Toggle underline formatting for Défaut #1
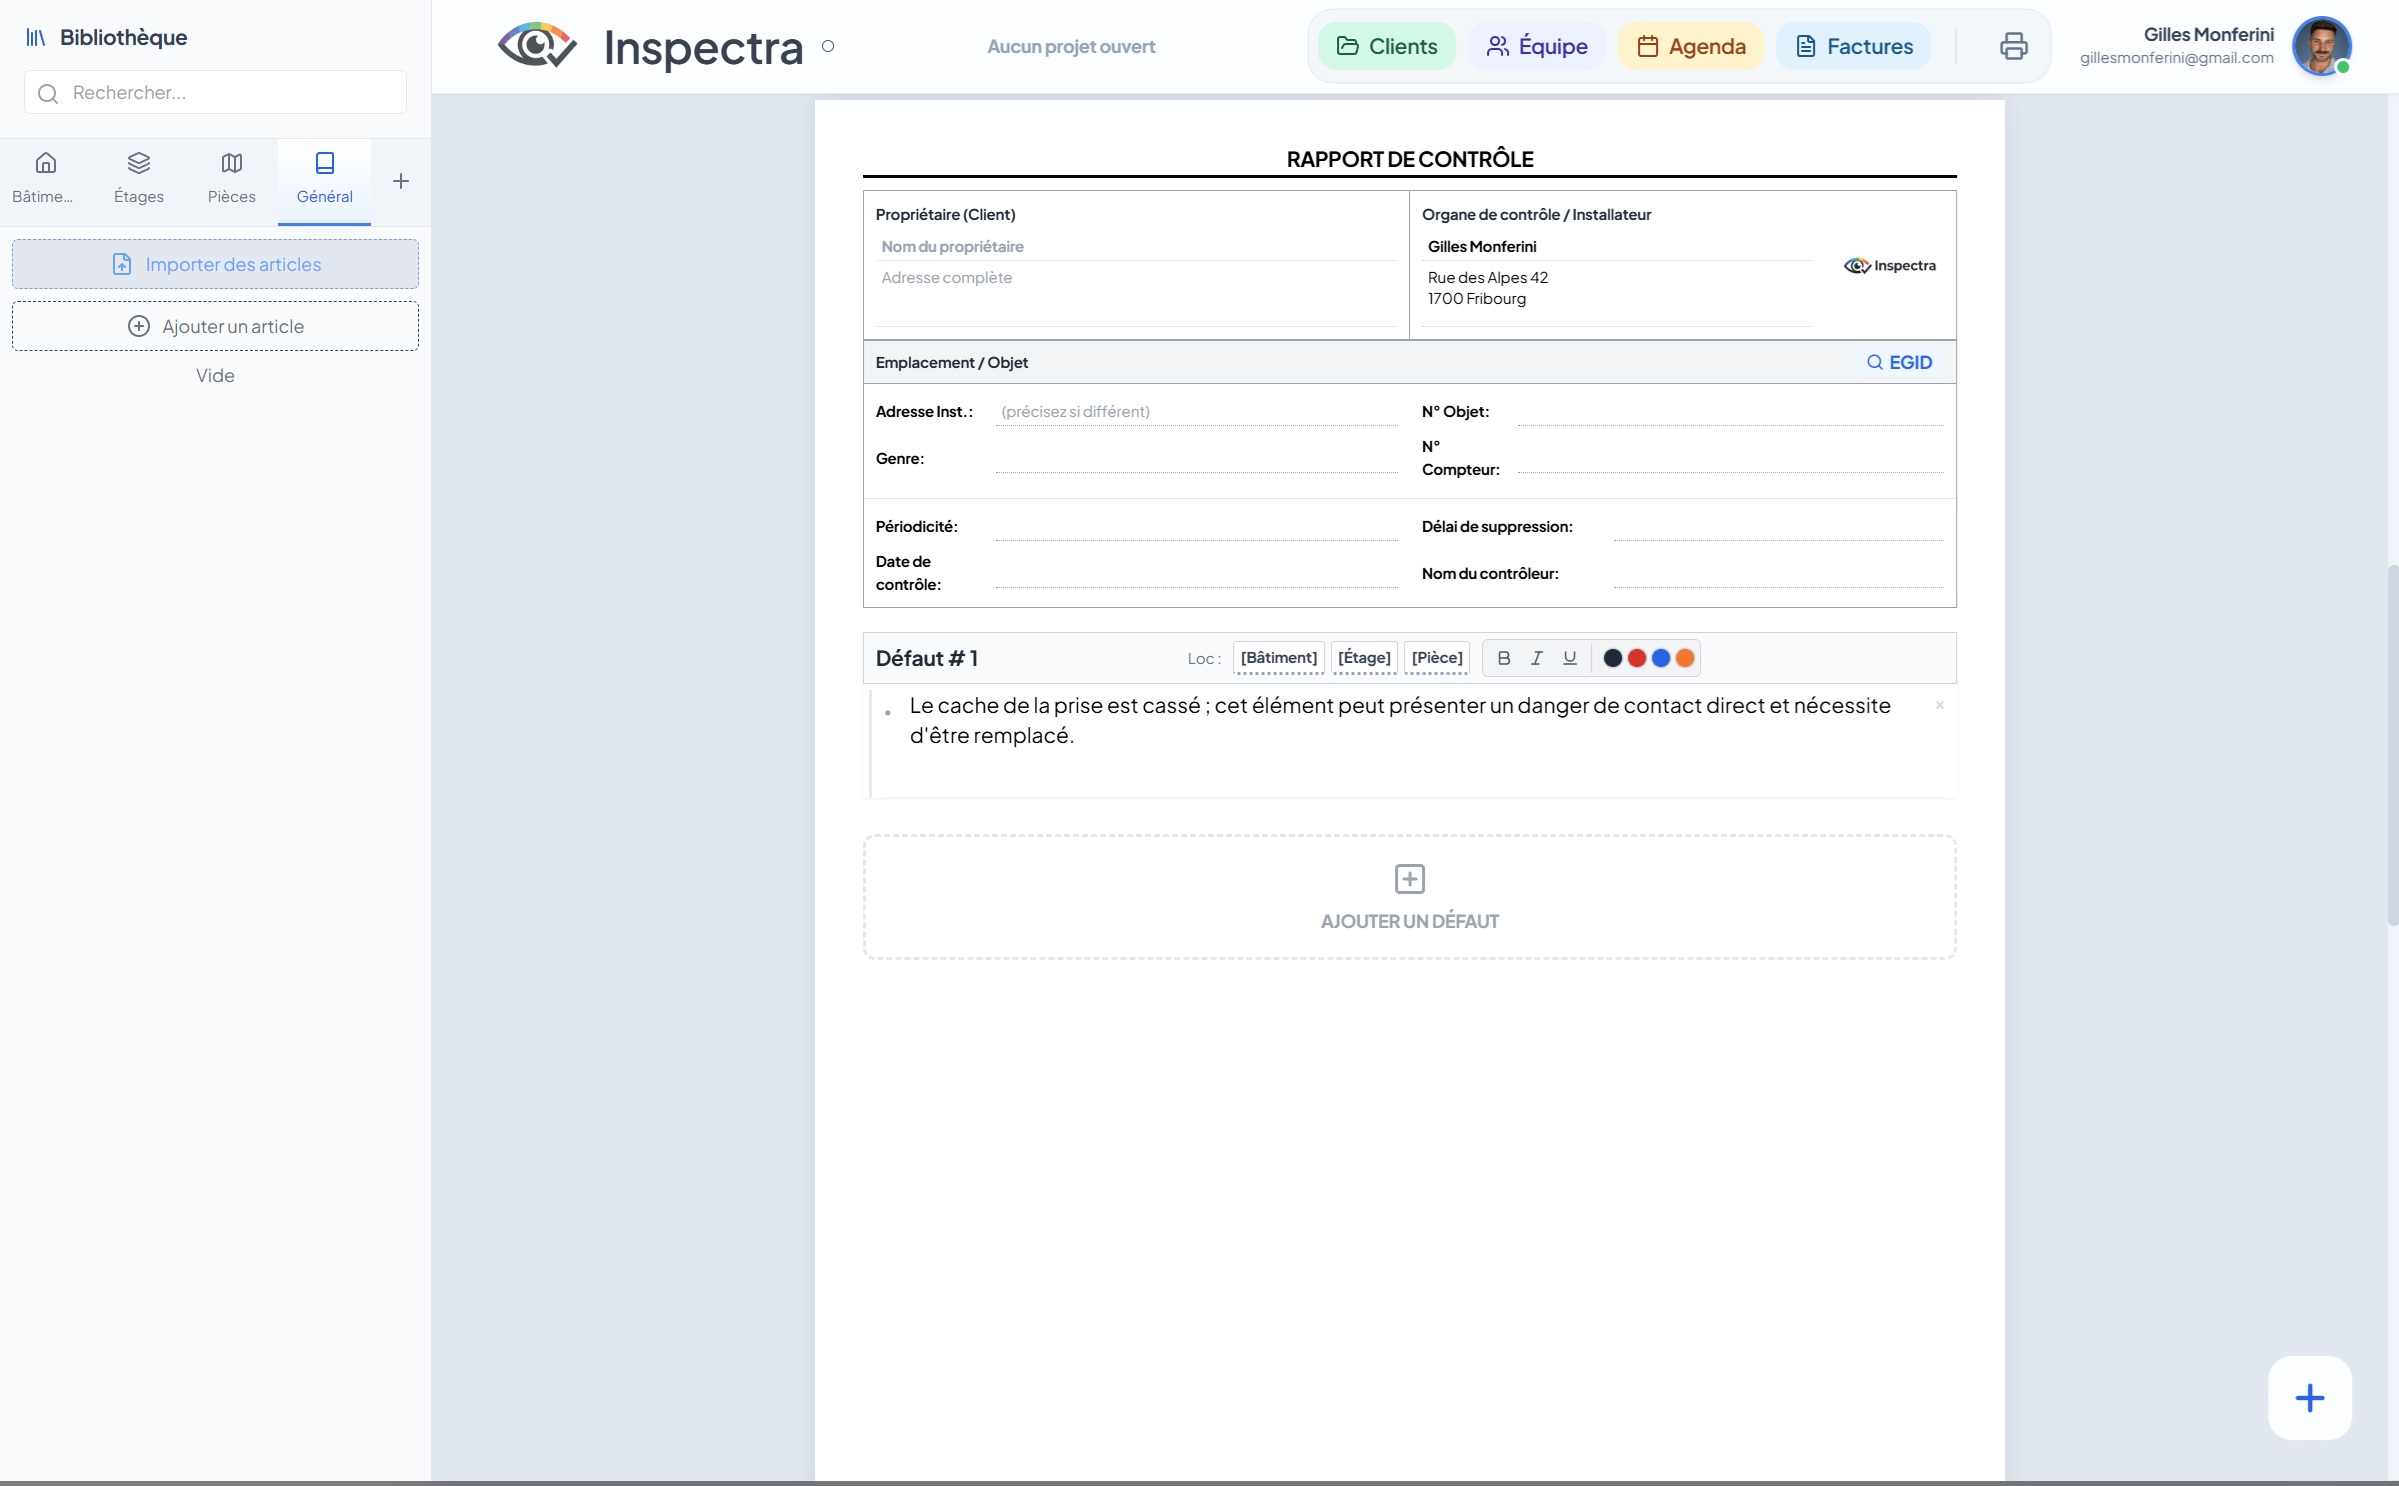This screenshot has width=2399, height=1486. pos(1569,658)
